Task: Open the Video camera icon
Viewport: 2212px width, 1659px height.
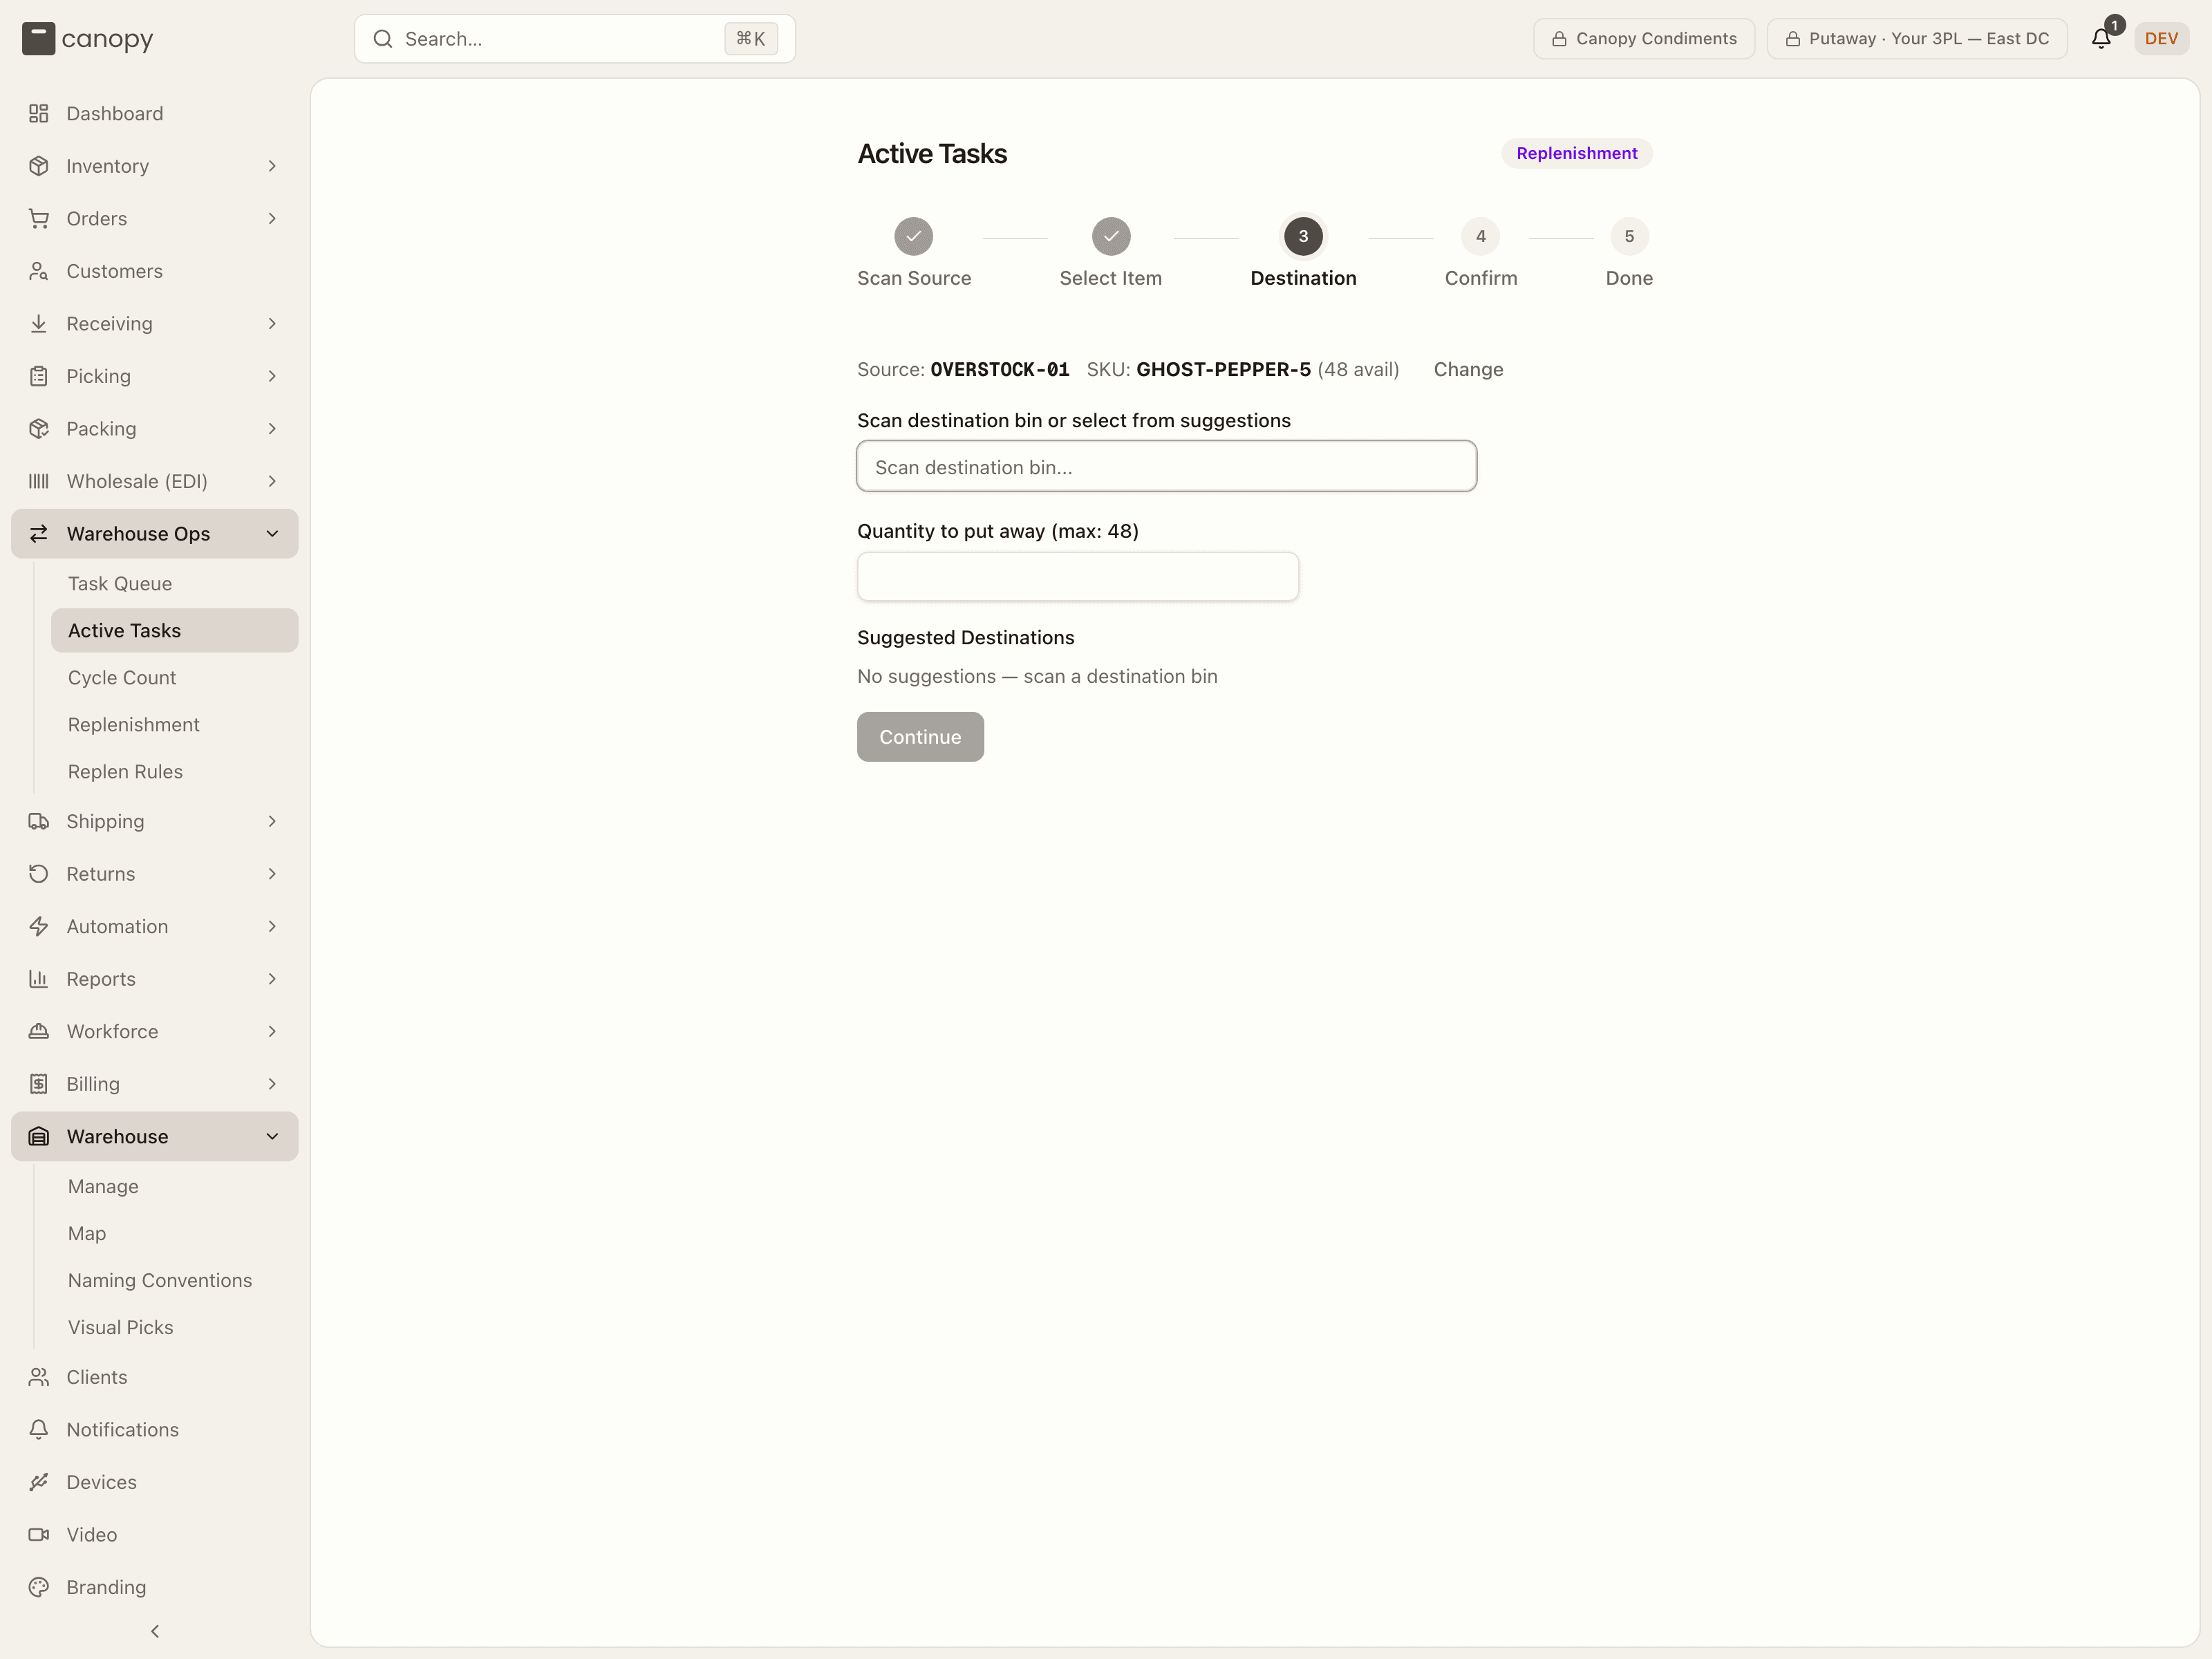Action: pyautogui.click(x=39, y=1534)
